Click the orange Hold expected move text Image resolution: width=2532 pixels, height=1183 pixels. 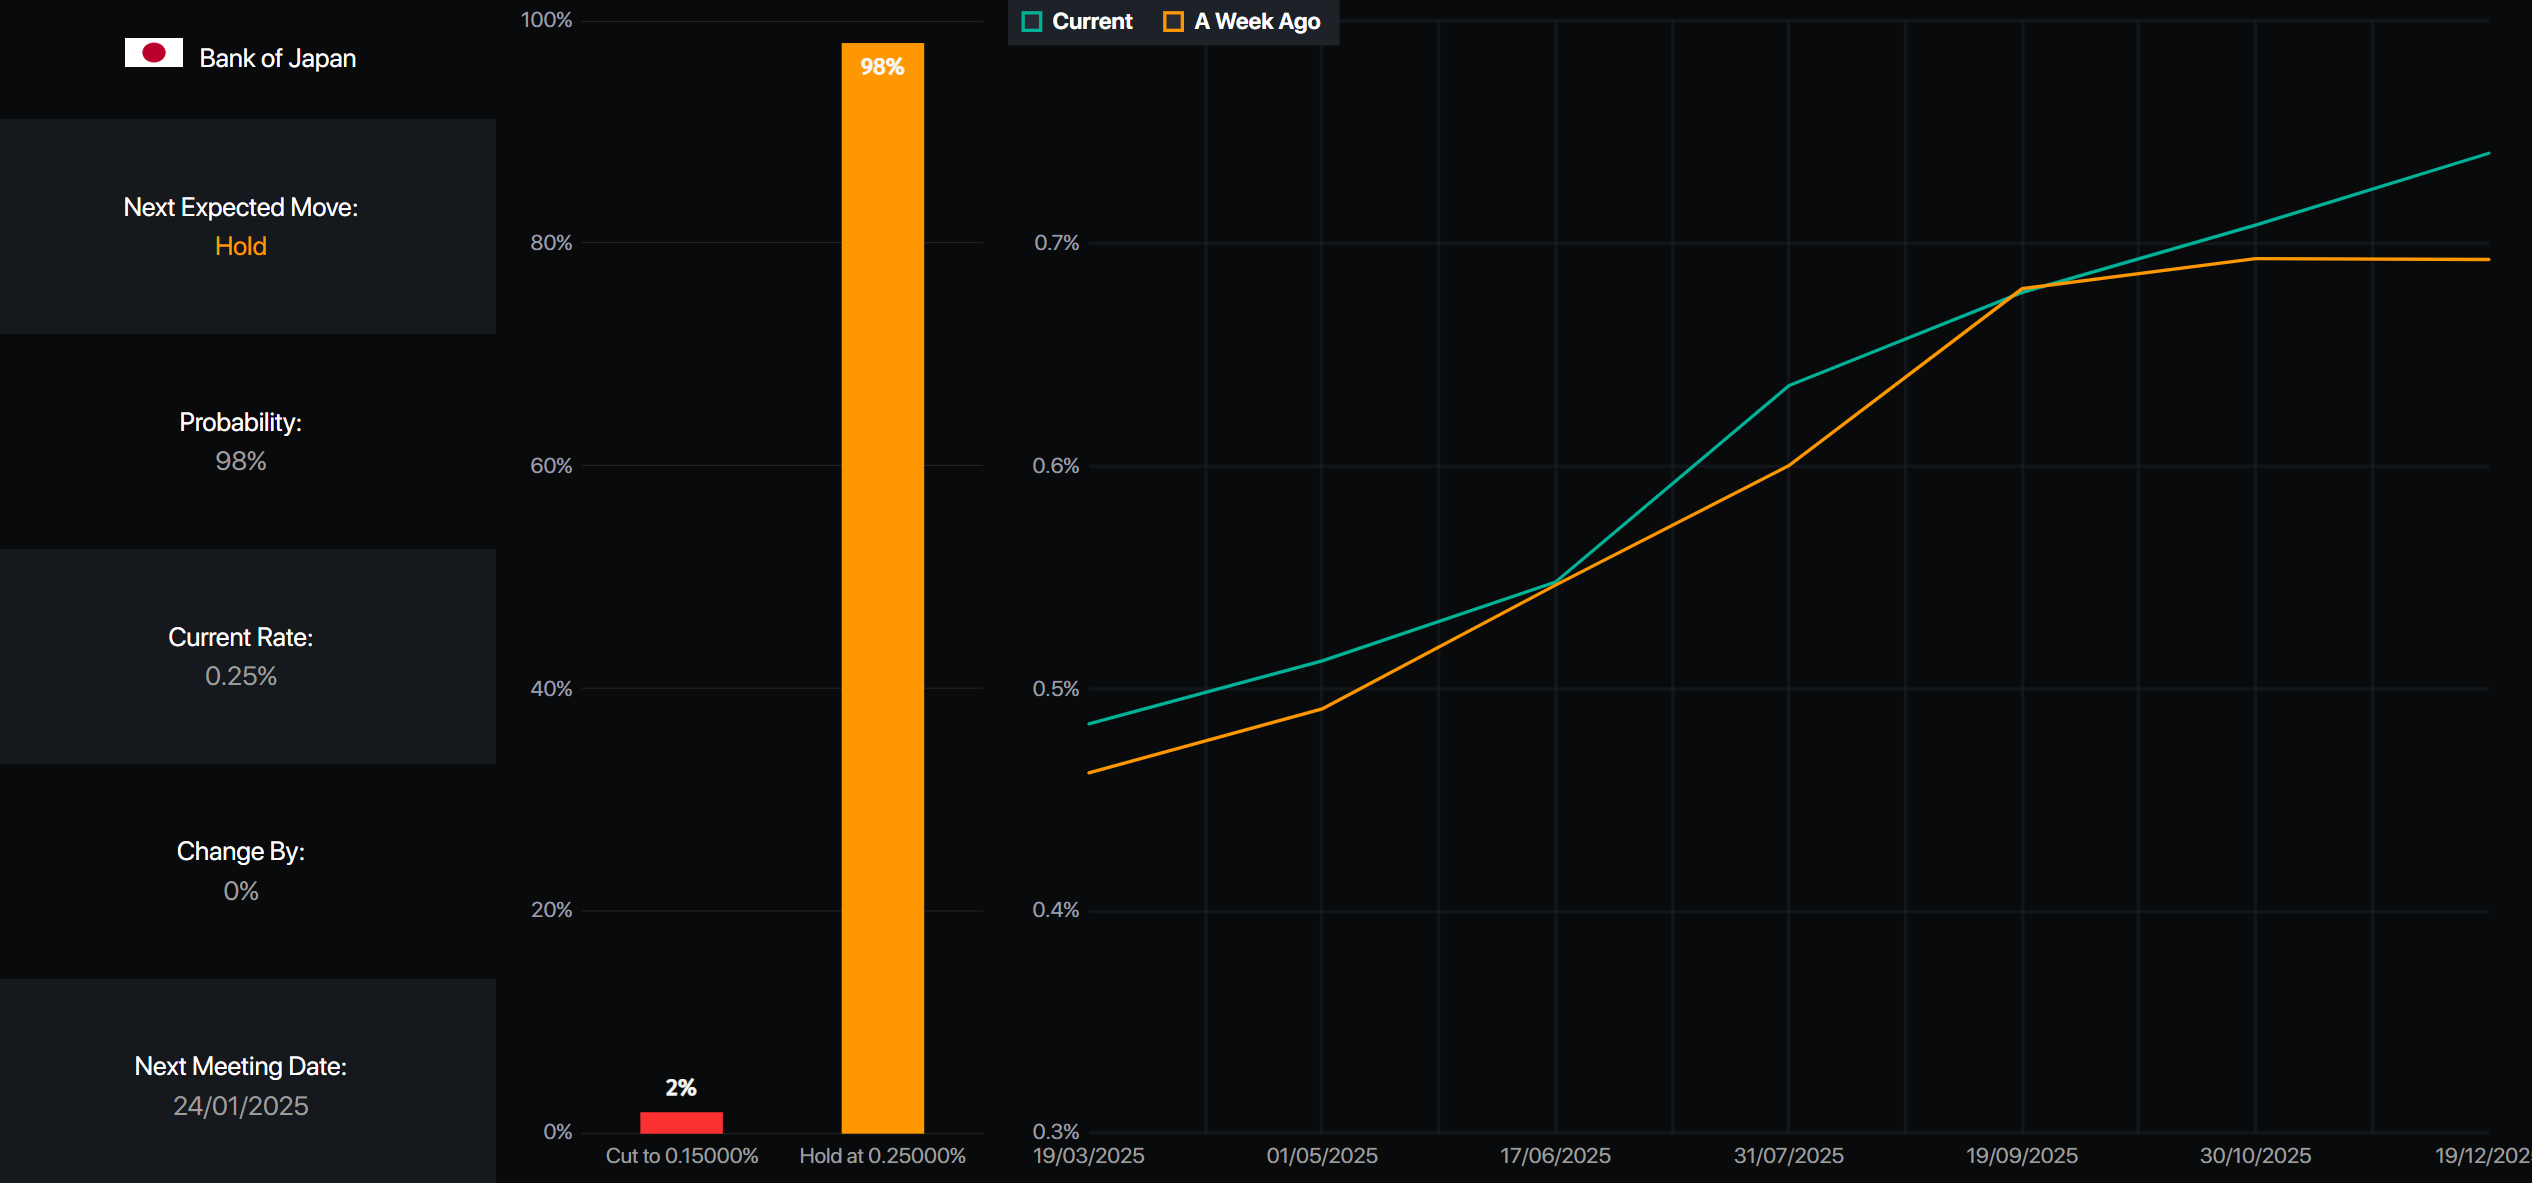coord(240,246)
